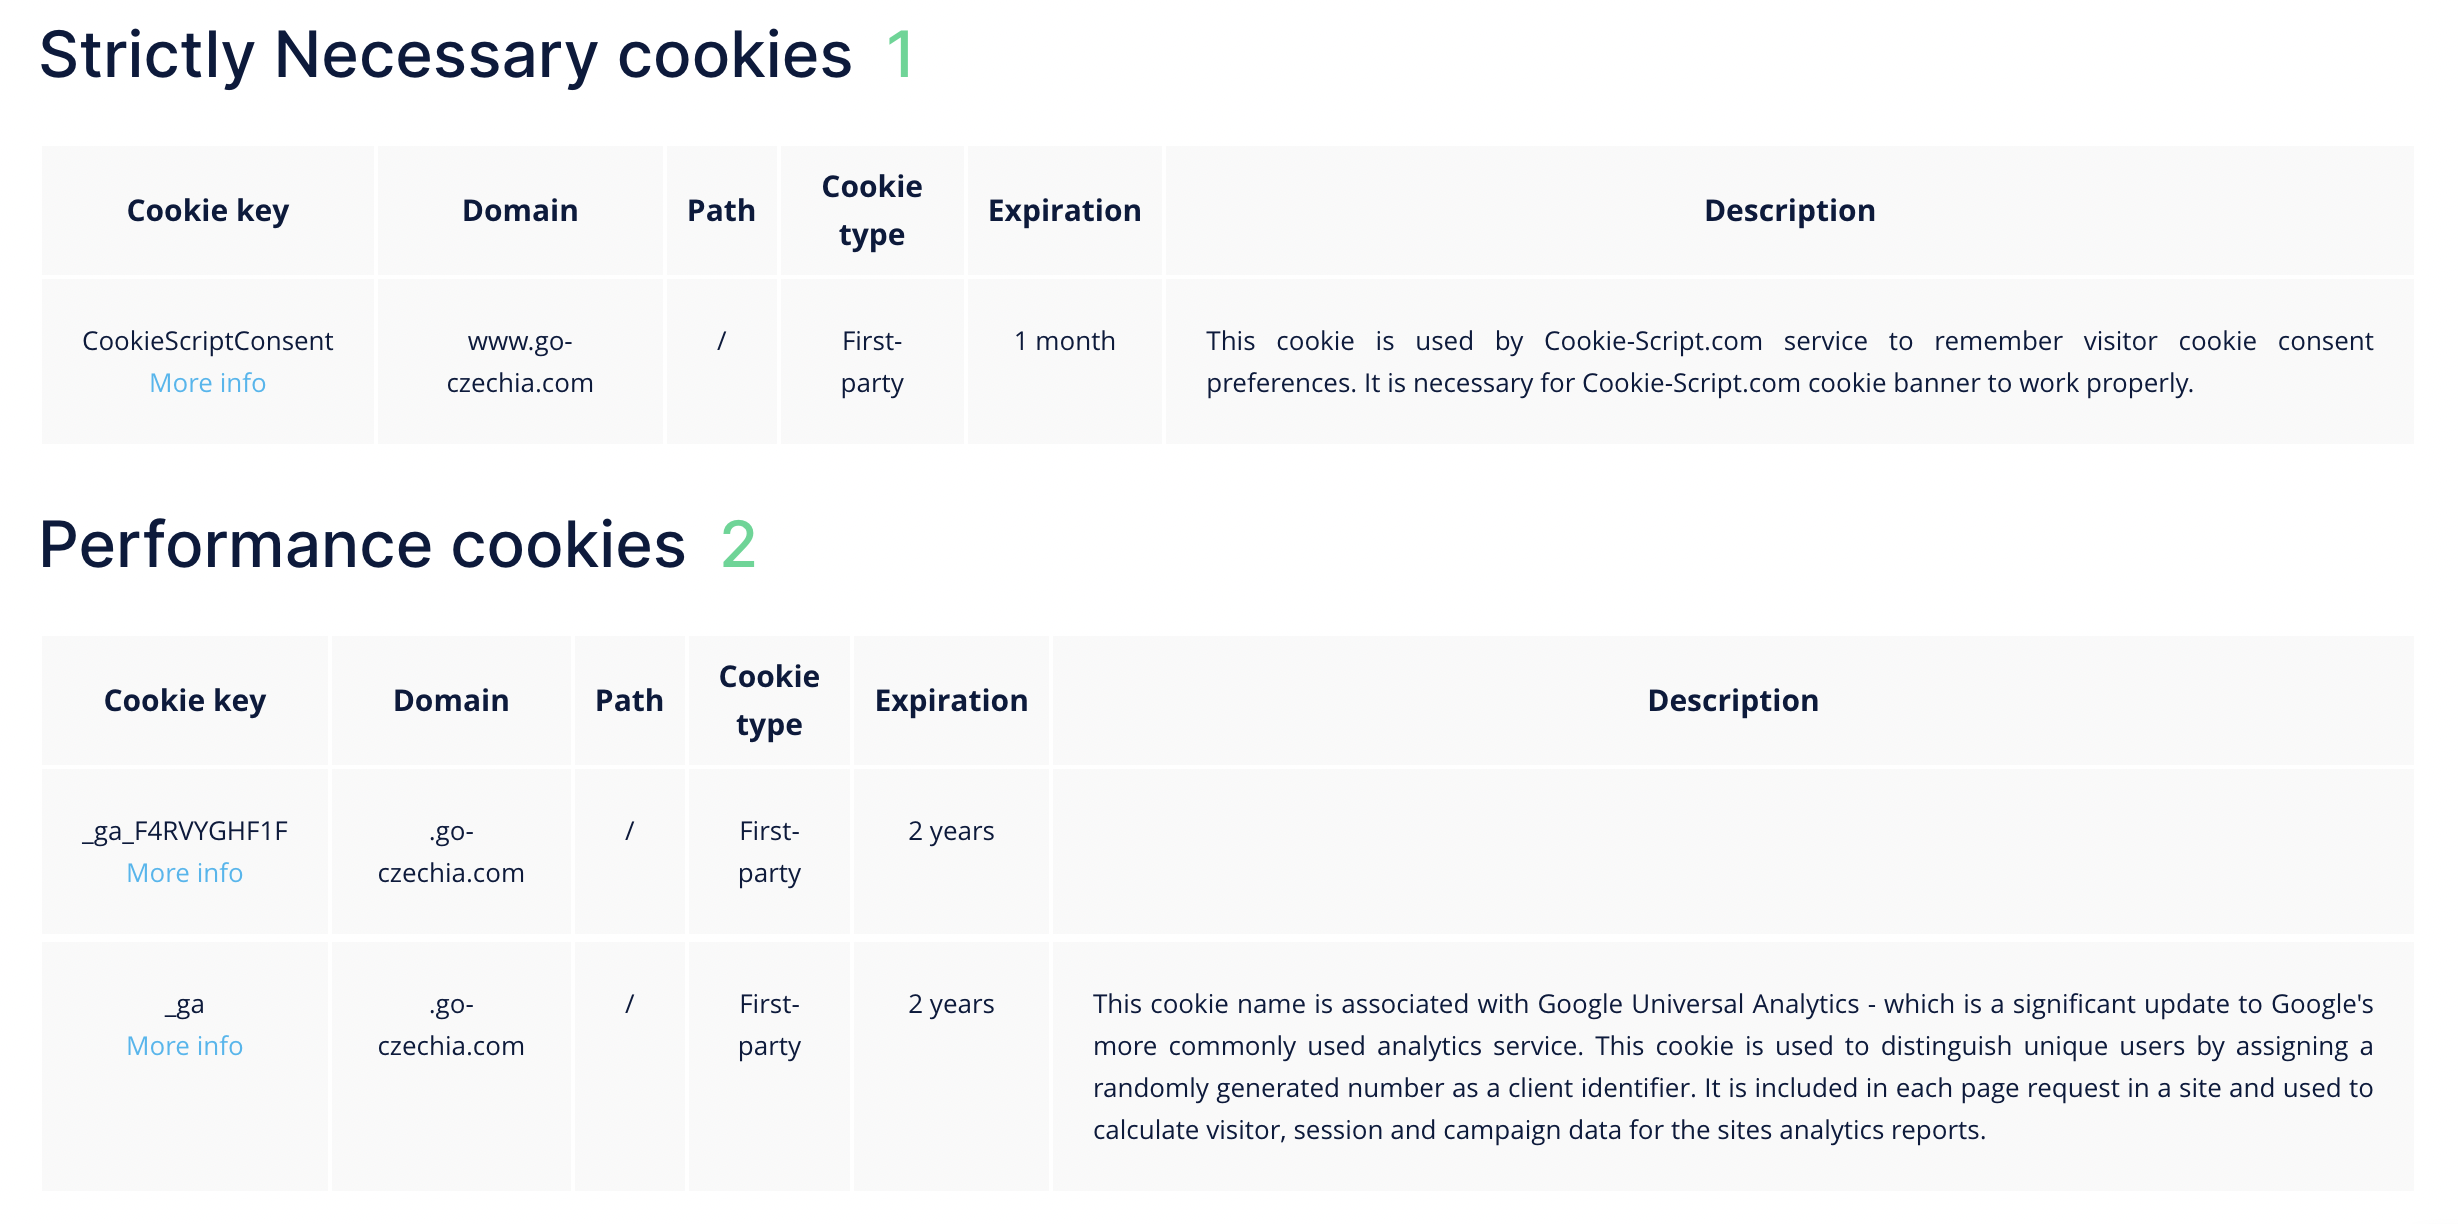Open More info link under CookieScriptConsent

pyautogui.click(x=207, y=383)
